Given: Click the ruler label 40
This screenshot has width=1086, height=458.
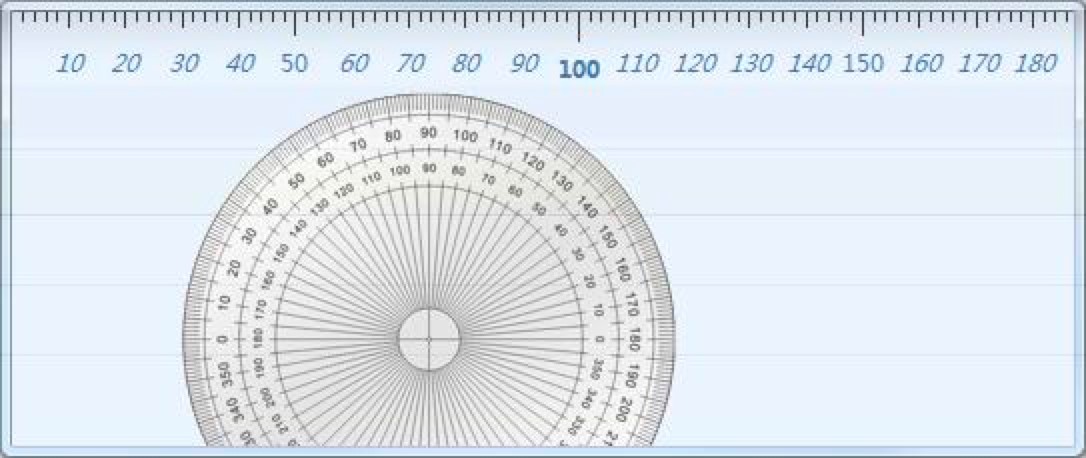Looking at the screenshot, I should 240,64.
